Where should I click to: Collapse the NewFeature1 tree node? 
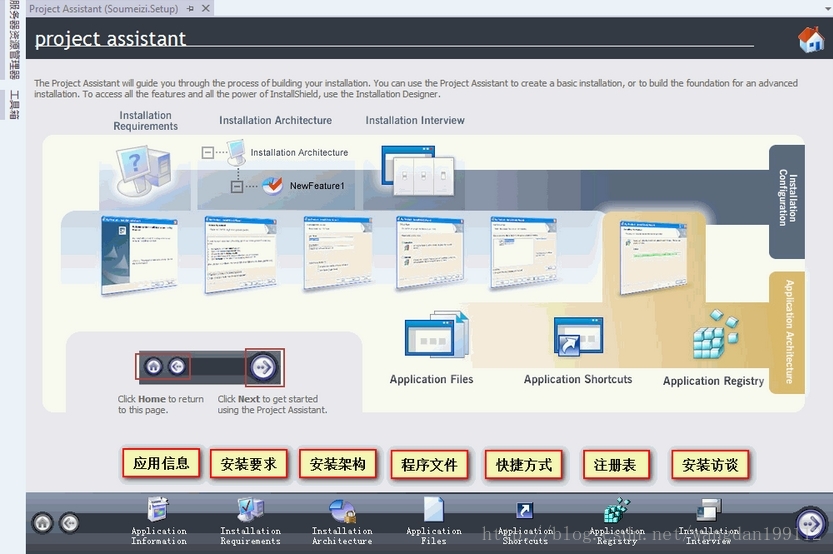237,186
